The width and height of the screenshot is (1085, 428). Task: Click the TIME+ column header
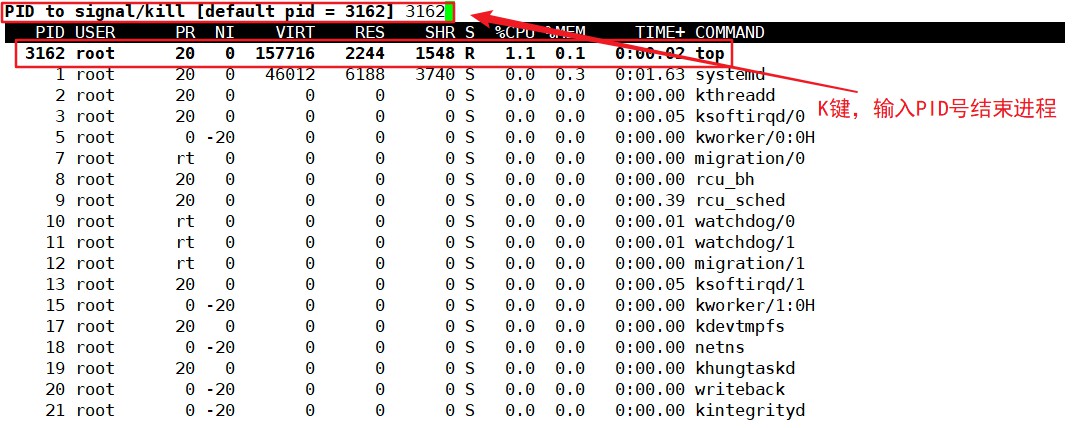click(660, 32)
